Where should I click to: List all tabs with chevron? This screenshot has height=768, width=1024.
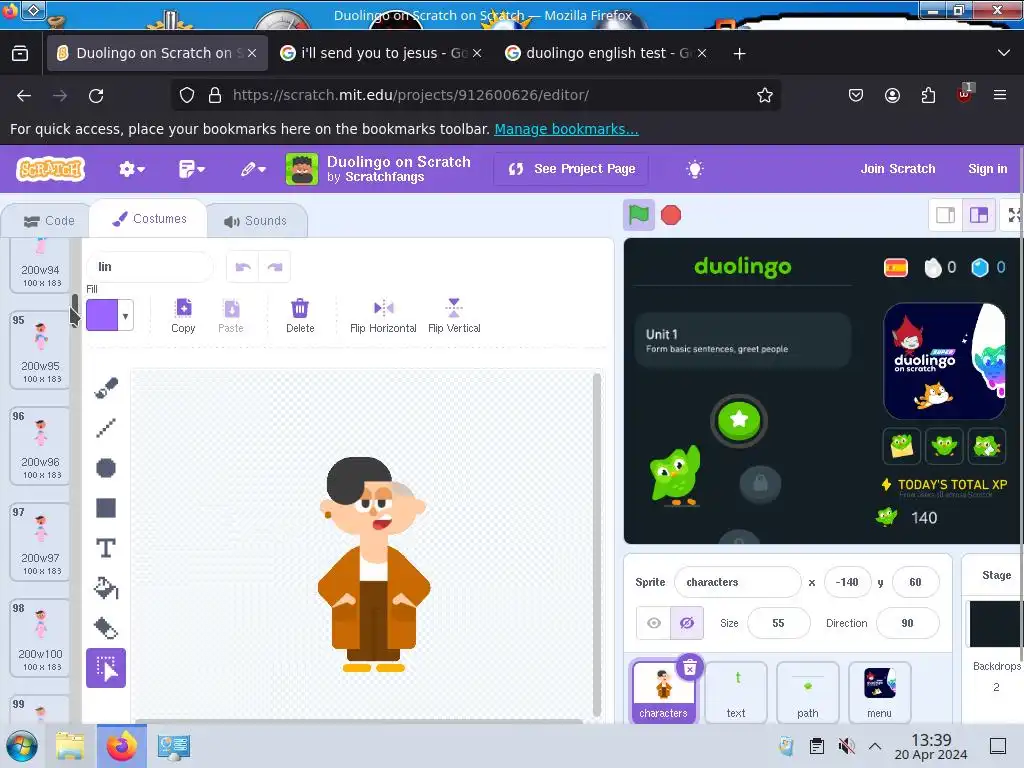coord(1004,53)
